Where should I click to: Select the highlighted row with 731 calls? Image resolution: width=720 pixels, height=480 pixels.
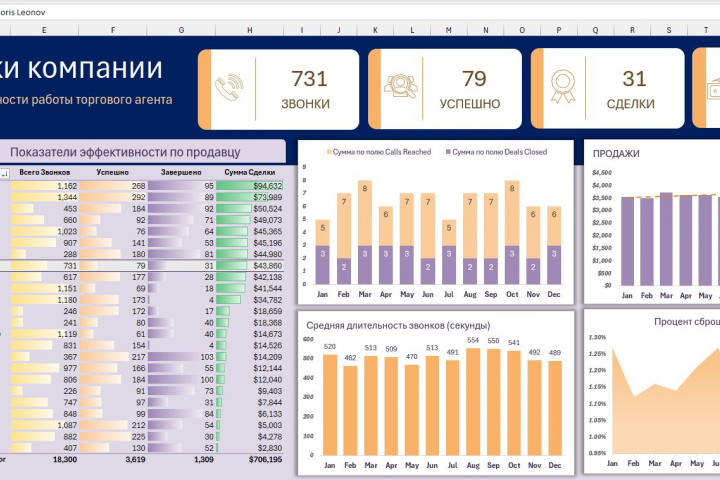click(142, 265)
